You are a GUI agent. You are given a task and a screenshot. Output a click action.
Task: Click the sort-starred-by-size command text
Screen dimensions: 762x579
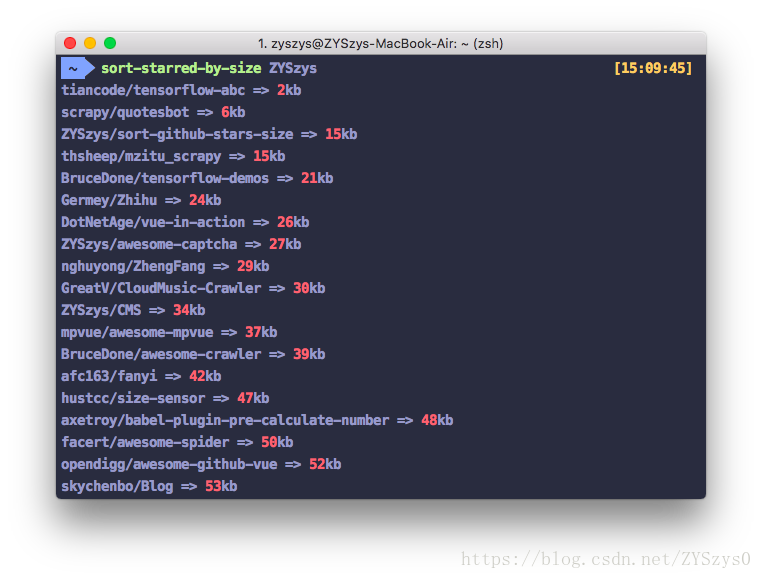(181, 69)
